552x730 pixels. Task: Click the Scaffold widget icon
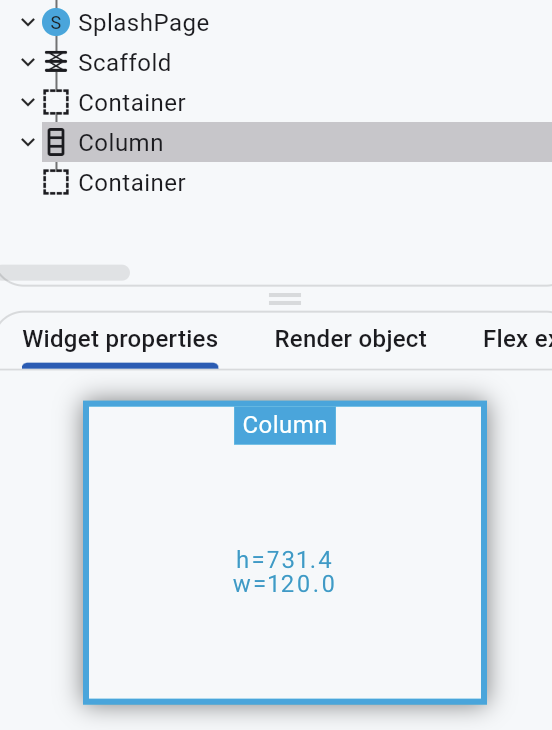point(56,62)
